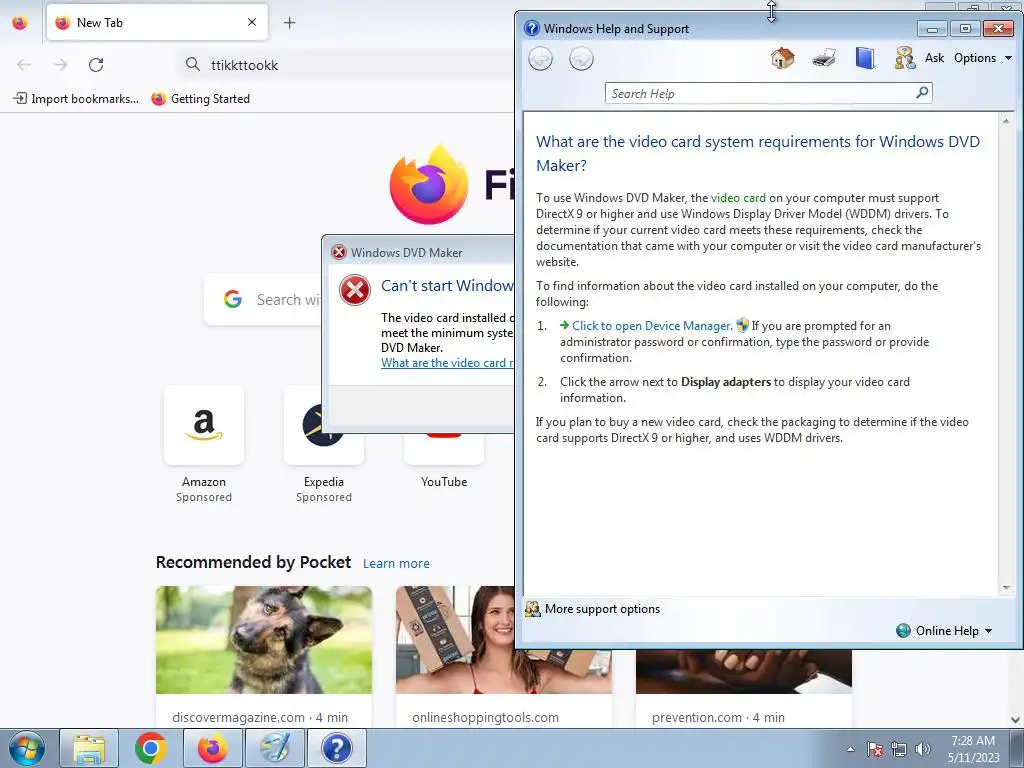
Task: Maximize the Windows Help and Support window
Action: (x=965, y=29)
